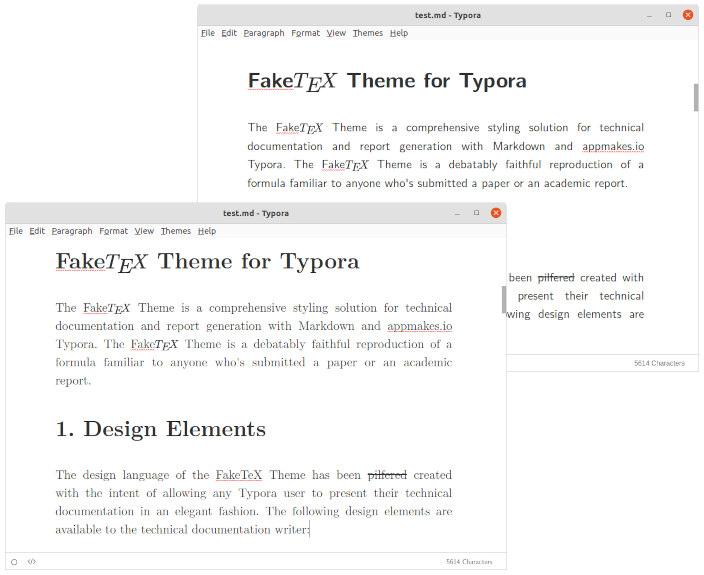Image resolution: width=704 pixels, height=575 pixels.
Task: Click appmakes.io link in front window
Action: pyautogui.click(x=419, y=326)
